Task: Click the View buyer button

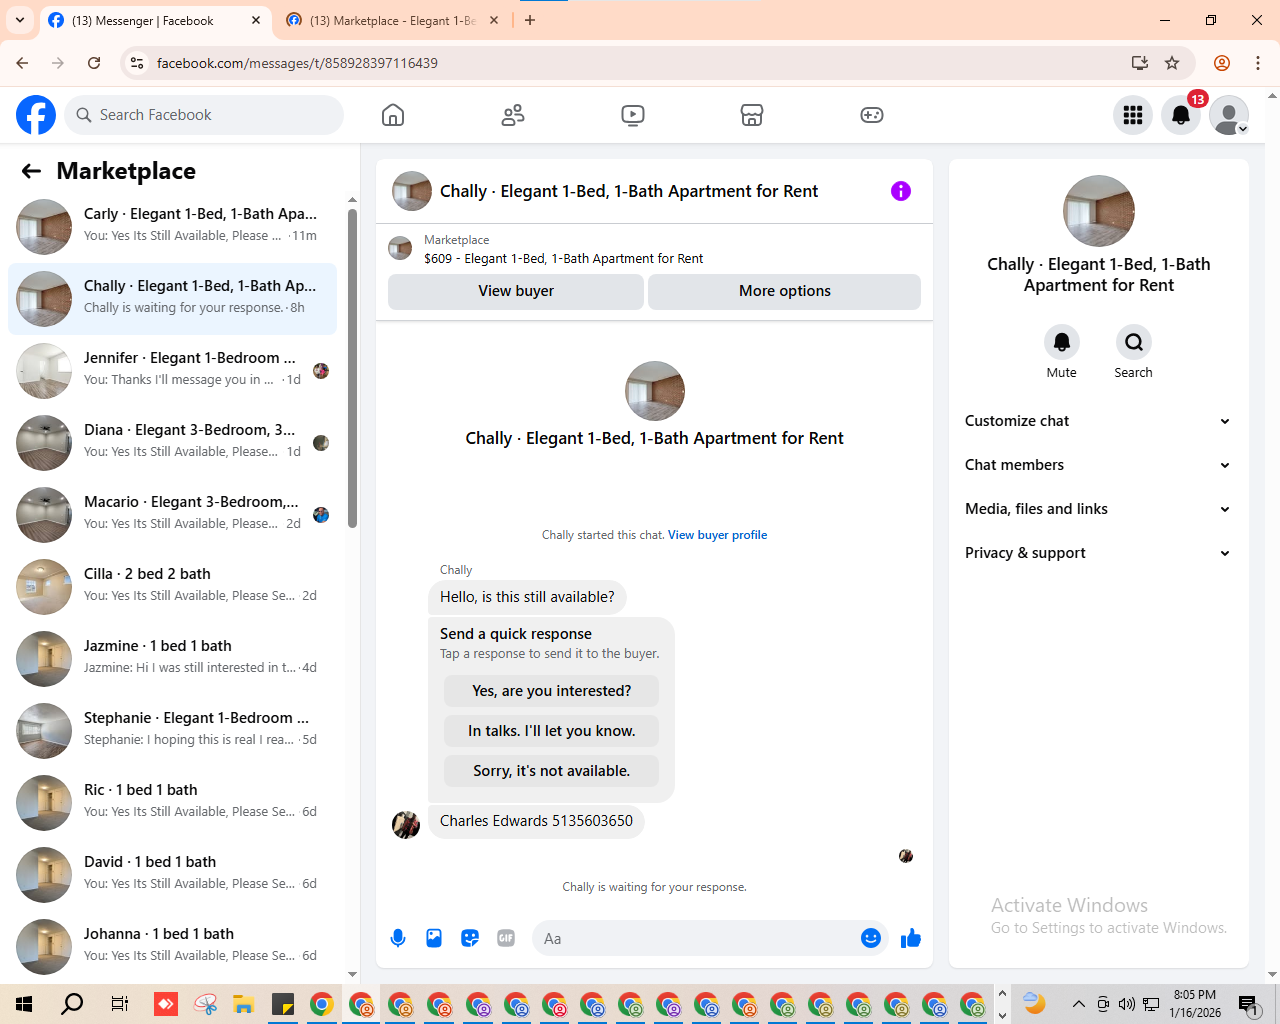Action: (516, 291)
